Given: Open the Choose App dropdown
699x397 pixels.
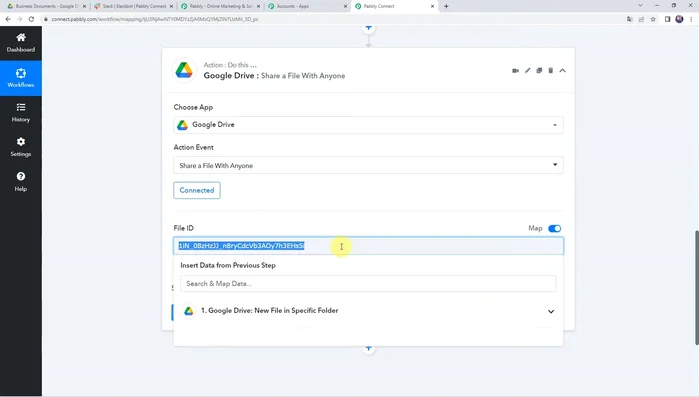Looking at the screenshot, I should tap(368, 125).
